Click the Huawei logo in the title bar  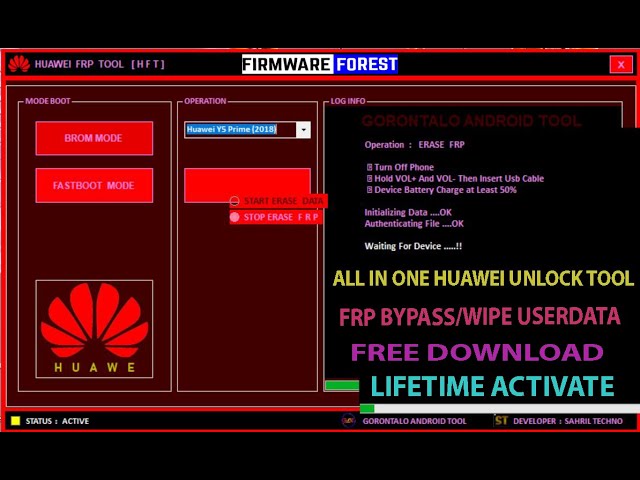click(19, 64)
